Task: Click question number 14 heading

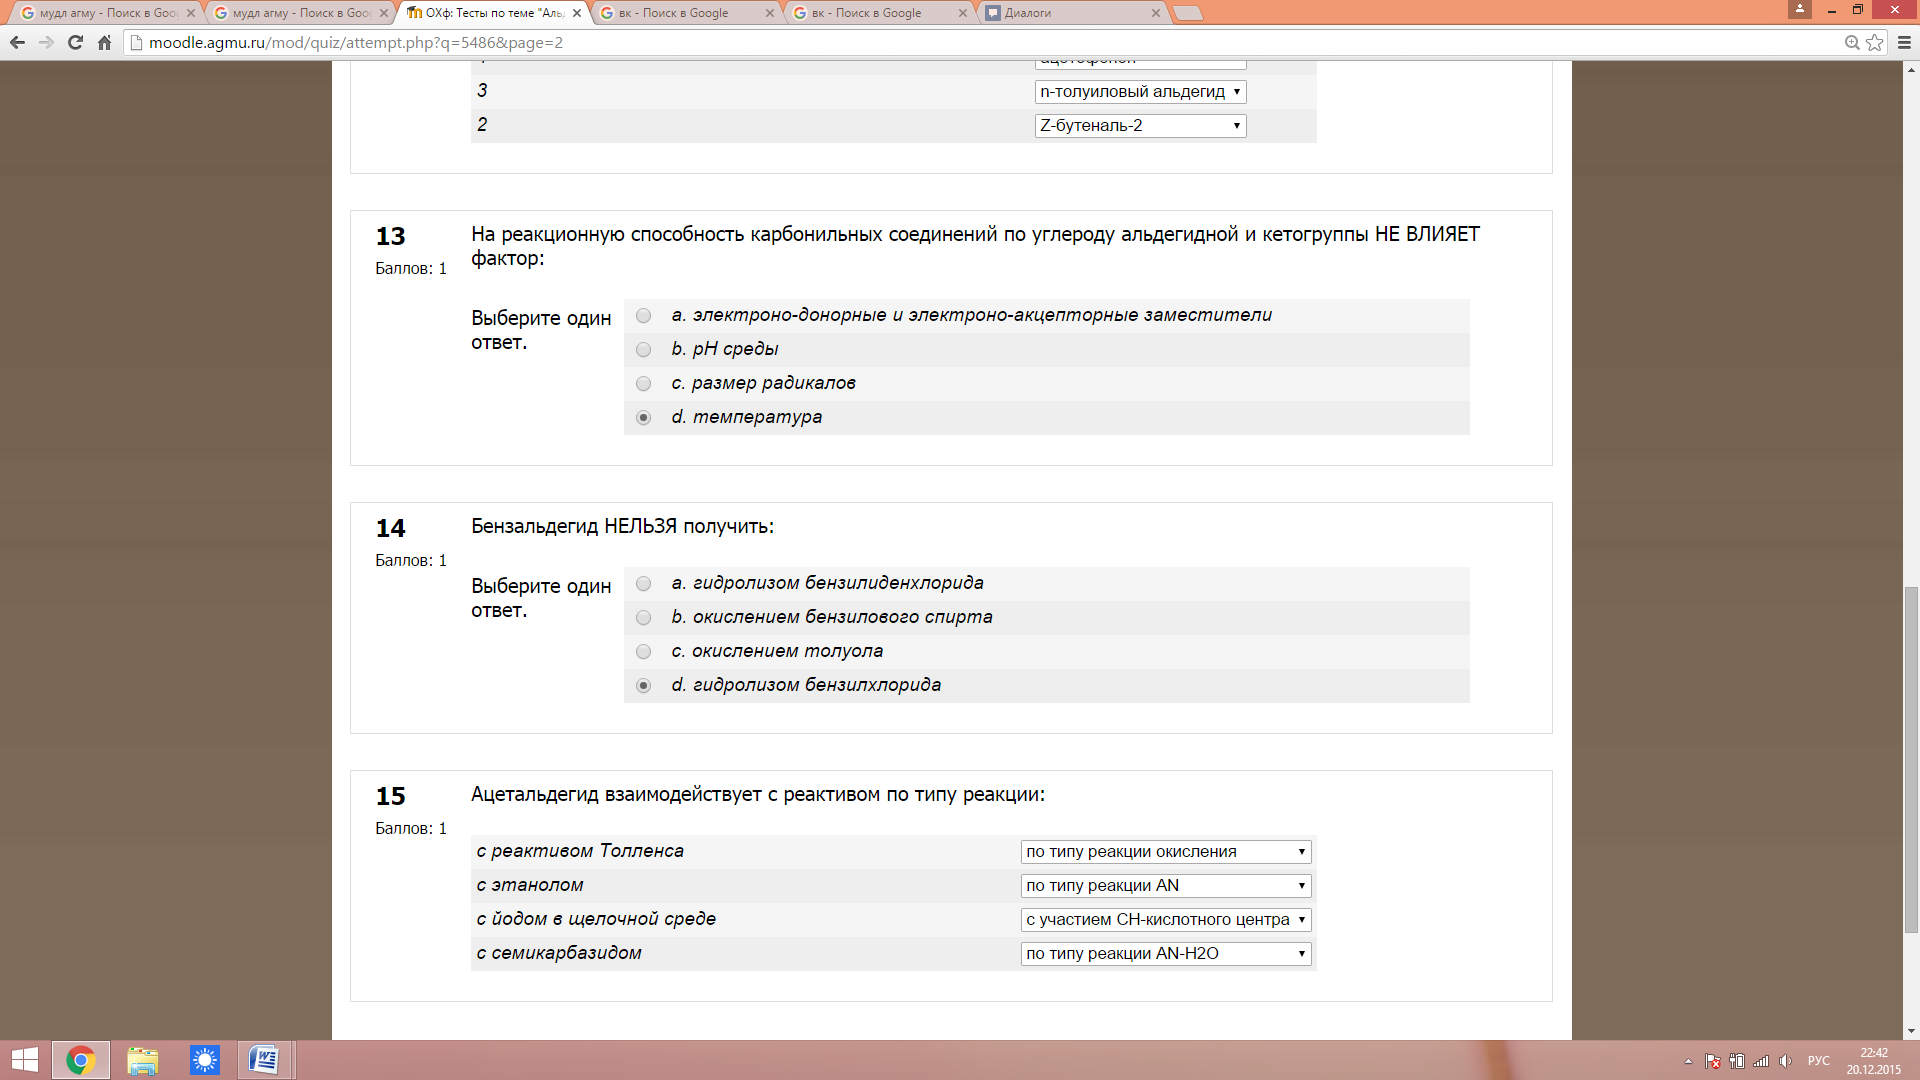Action: pos(390,529)
